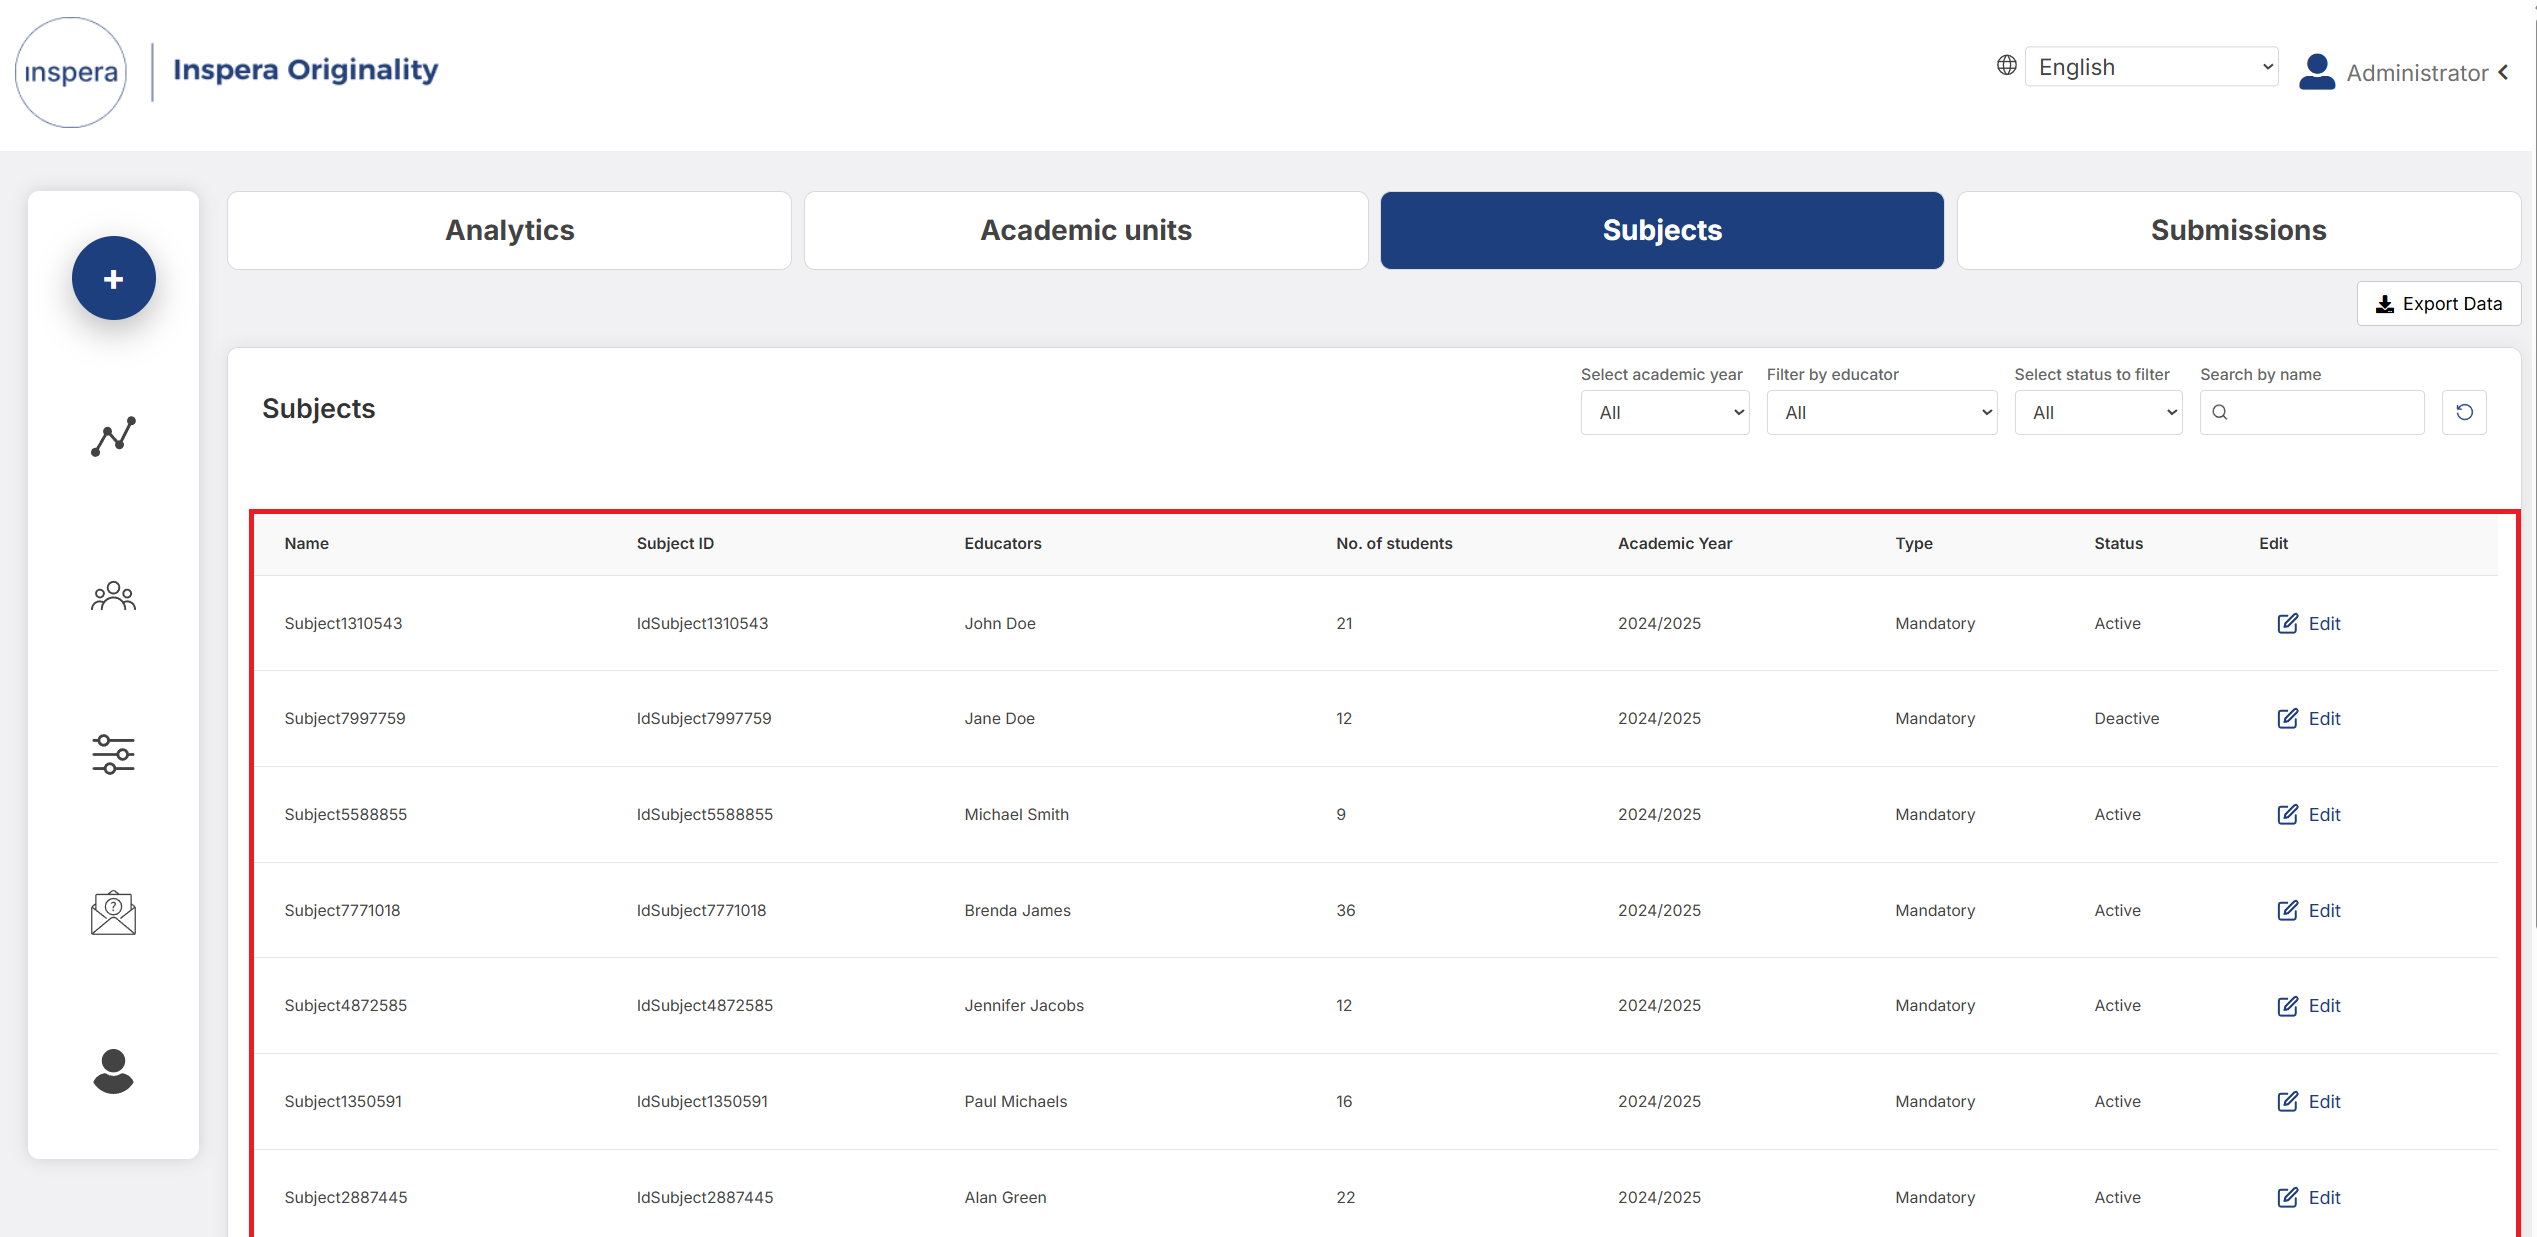Image resolution: width=2537 pixels, height=1237 pixels.
Task: Open the profile person sidebar icon
Action: (113, 1071)
